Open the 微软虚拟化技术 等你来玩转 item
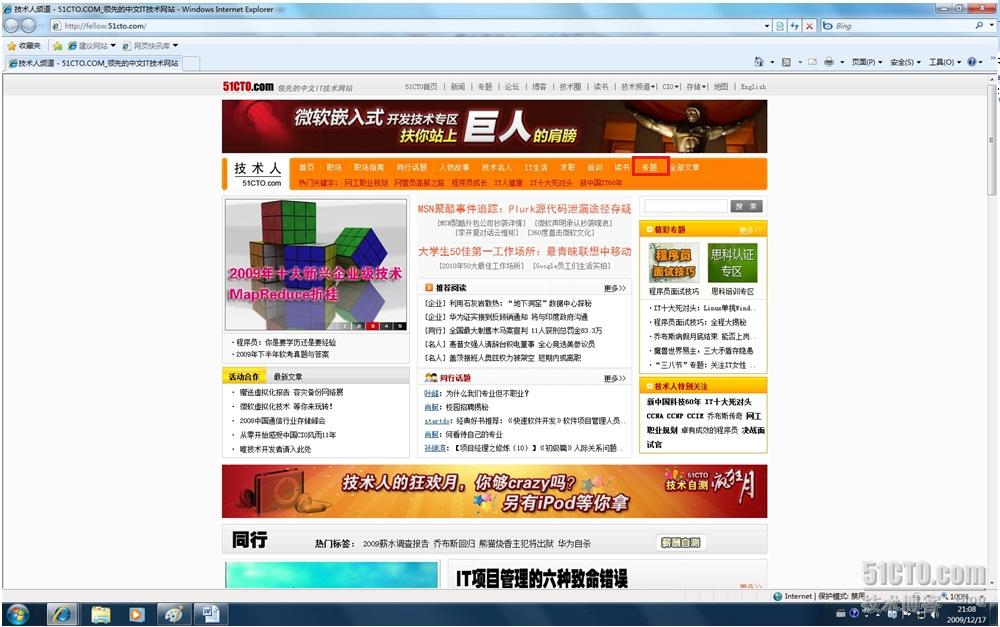Screen dimensions: 1000x627 tap(286, 406)
